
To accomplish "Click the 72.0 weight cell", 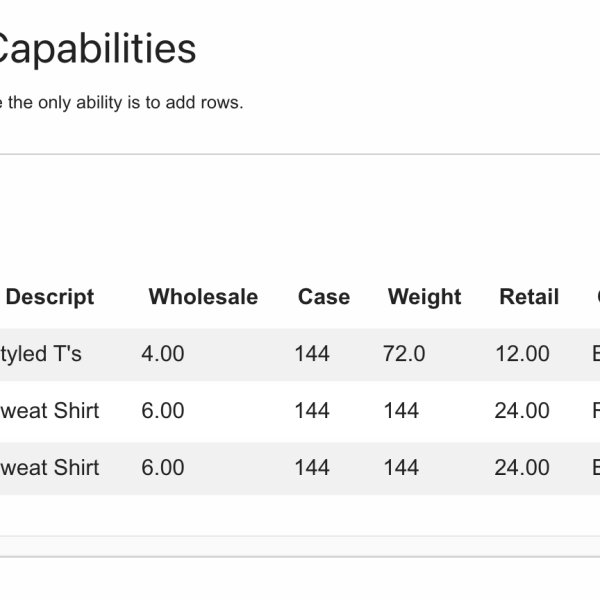I will tap(404, 353).
